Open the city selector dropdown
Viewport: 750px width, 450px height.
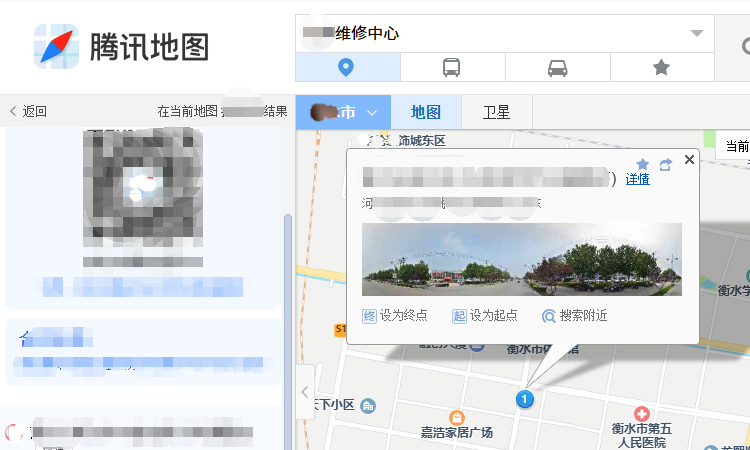click(343, 112)
